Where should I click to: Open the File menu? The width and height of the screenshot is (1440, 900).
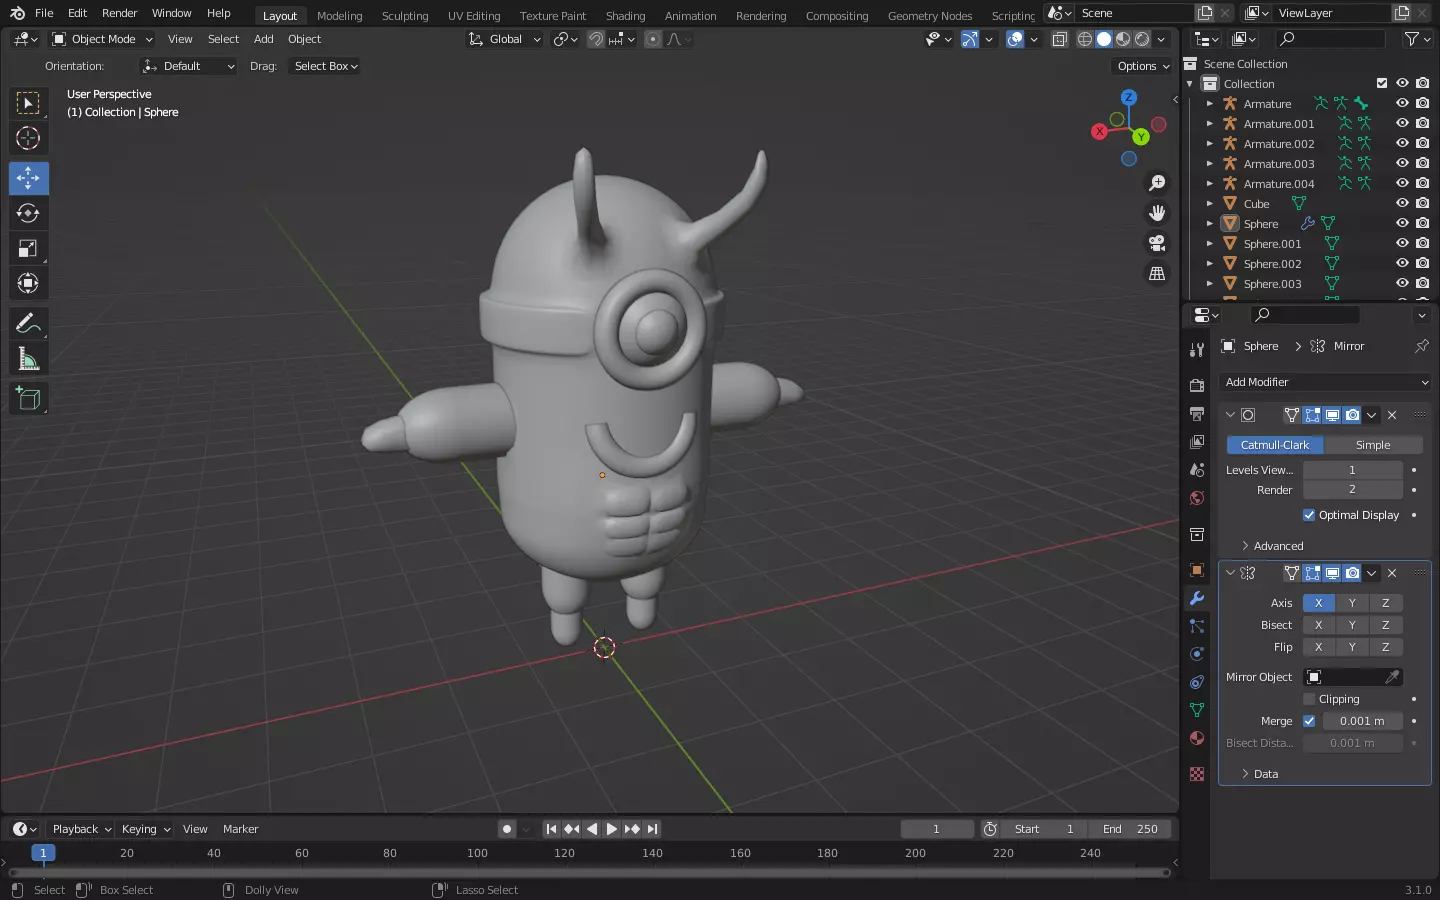(x=44, y=13)
